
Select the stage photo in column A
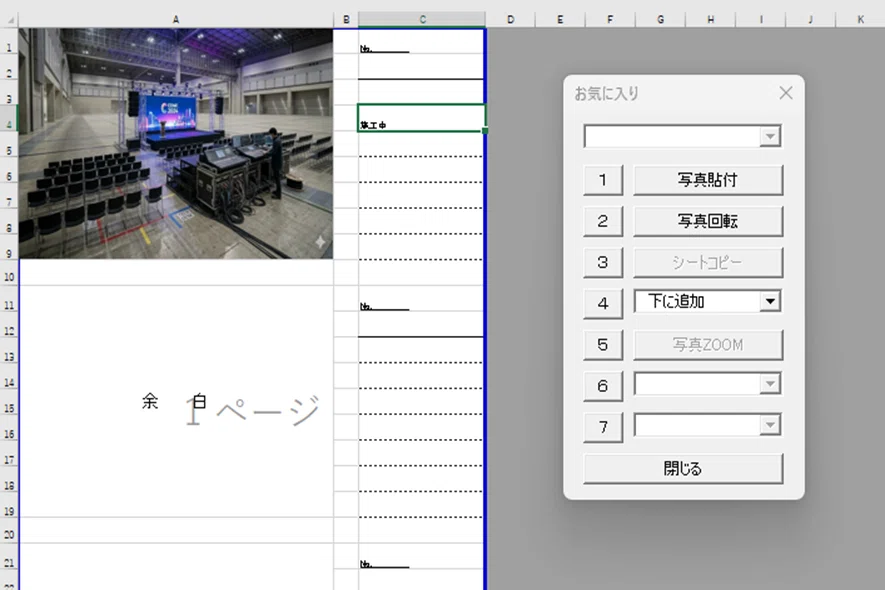[x=176, y=143]
